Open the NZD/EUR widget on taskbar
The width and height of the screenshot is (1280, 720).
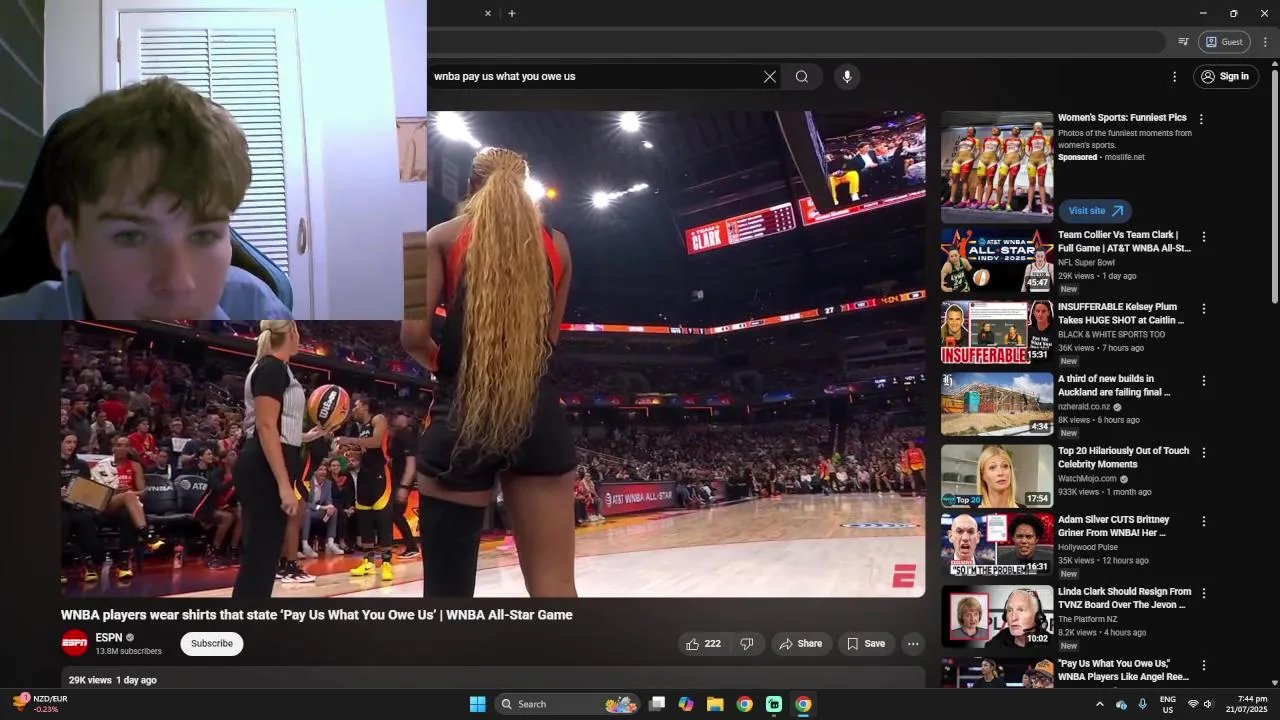point(40,704)
